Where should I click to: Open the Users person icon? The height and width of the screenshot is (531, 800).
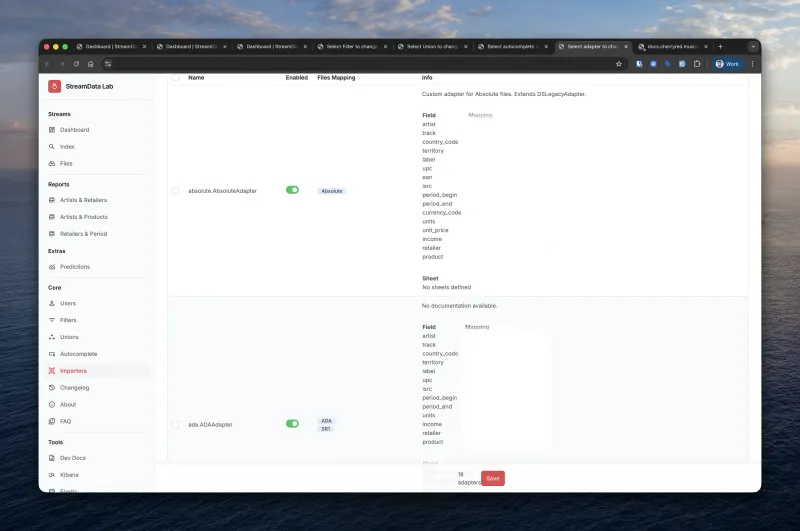[52, 303]
